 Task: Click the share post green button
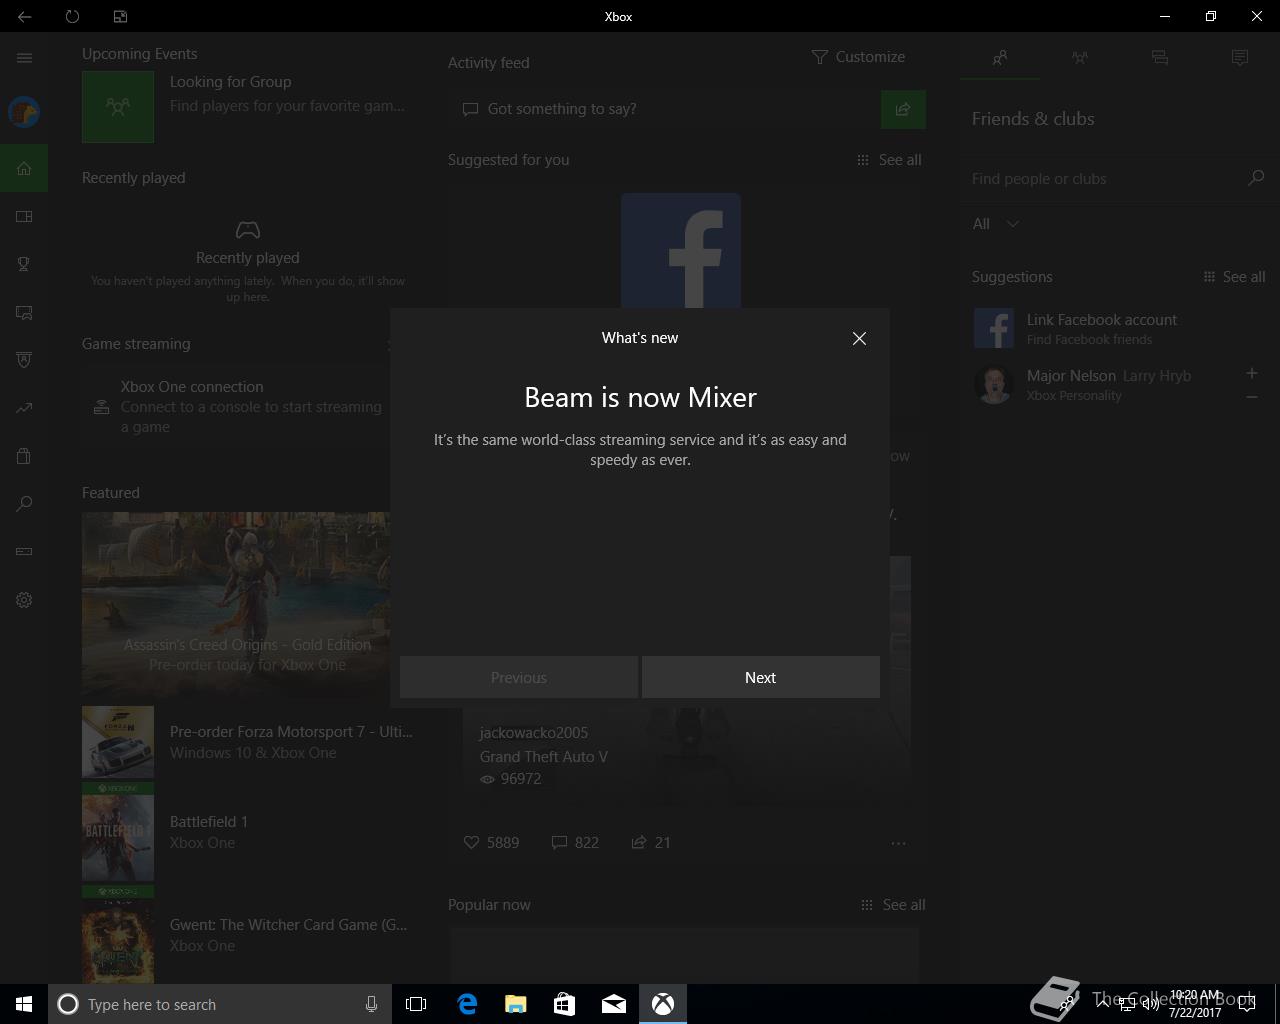[903, 110]
